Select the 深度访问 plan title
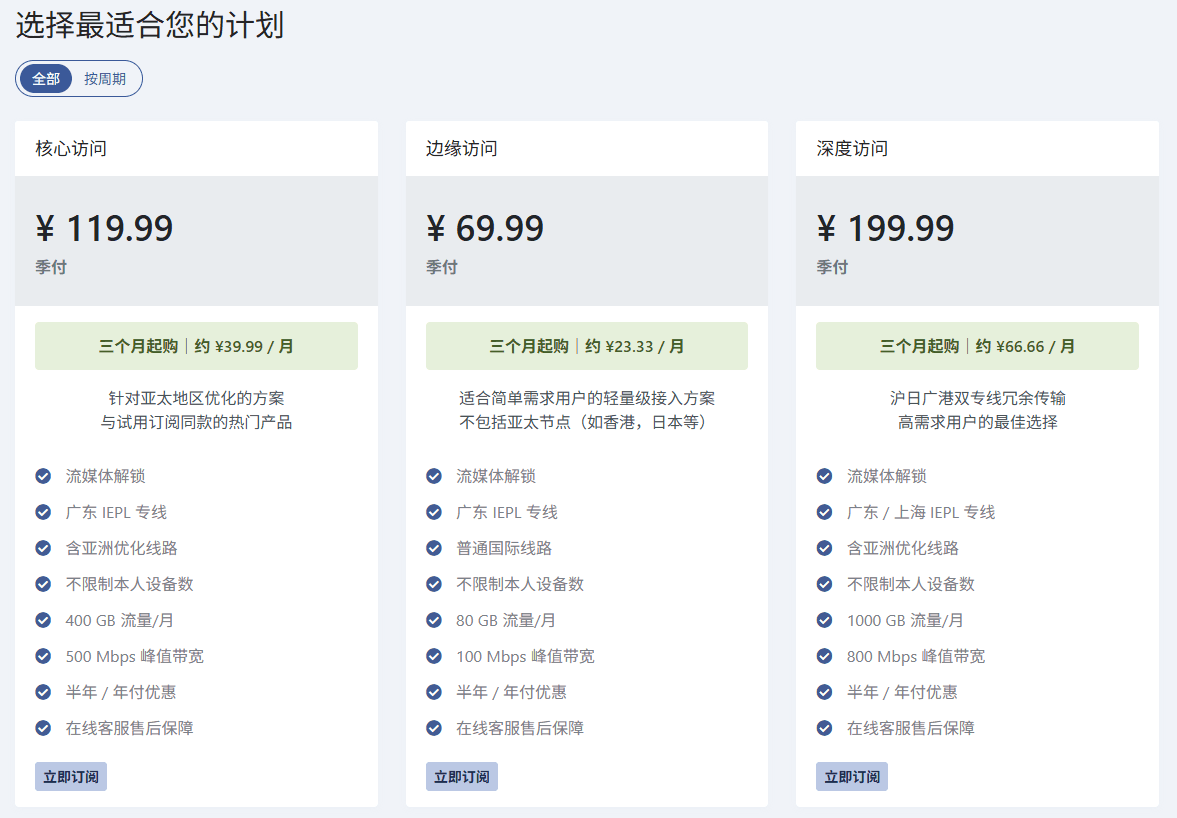1177x818 pixels. click(852, 149)
